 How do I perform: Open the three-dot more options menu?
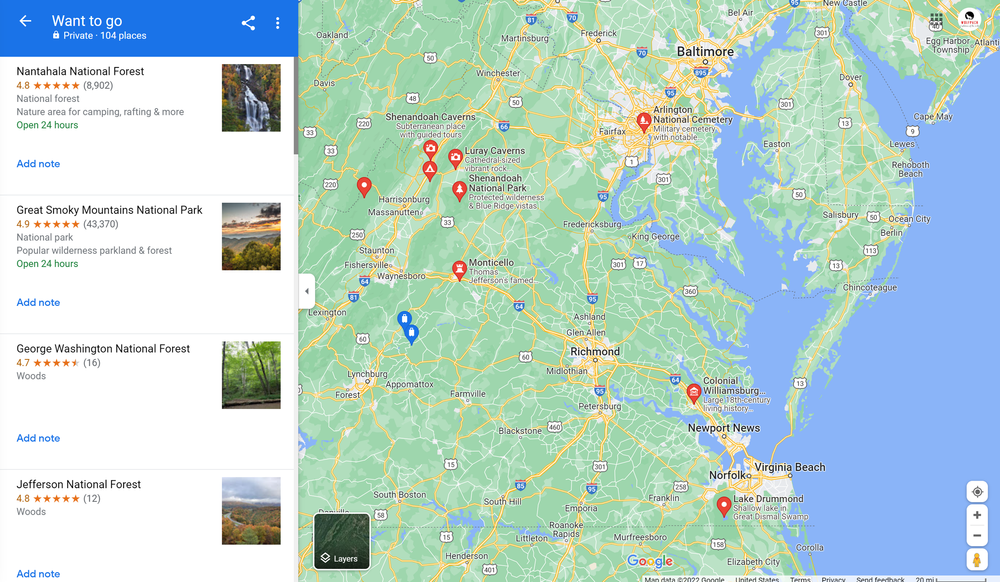click(277, 23)
